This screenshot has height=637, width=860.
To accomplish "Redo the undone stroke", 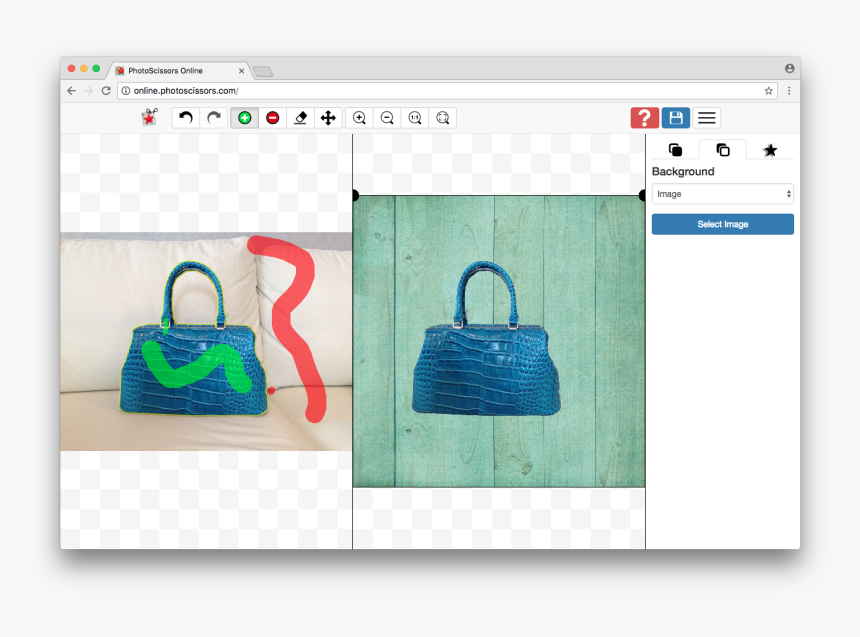I will click(x=213, y=117).
